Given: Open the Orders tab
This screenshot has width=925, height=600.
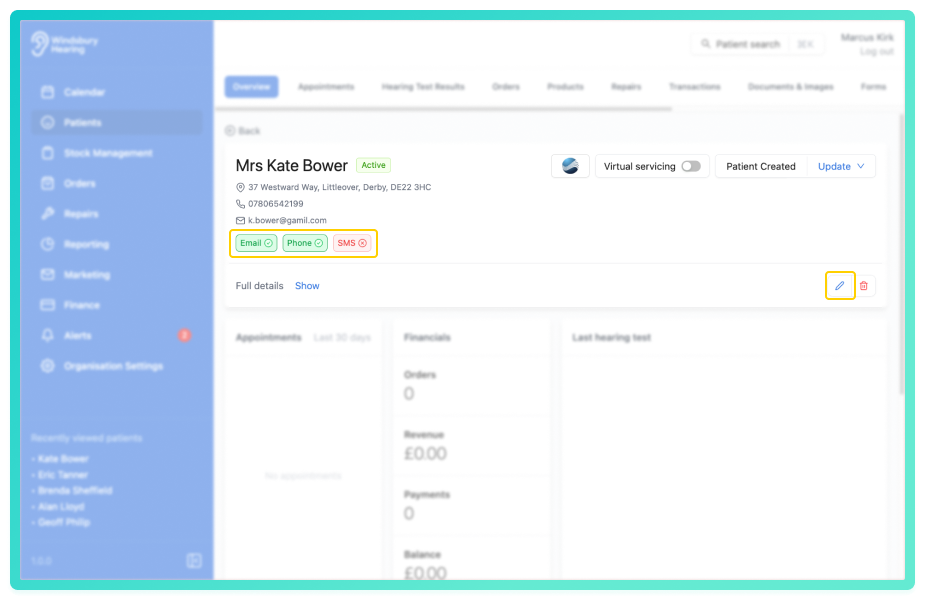Looking at the screenshot, I should [506, 87].
